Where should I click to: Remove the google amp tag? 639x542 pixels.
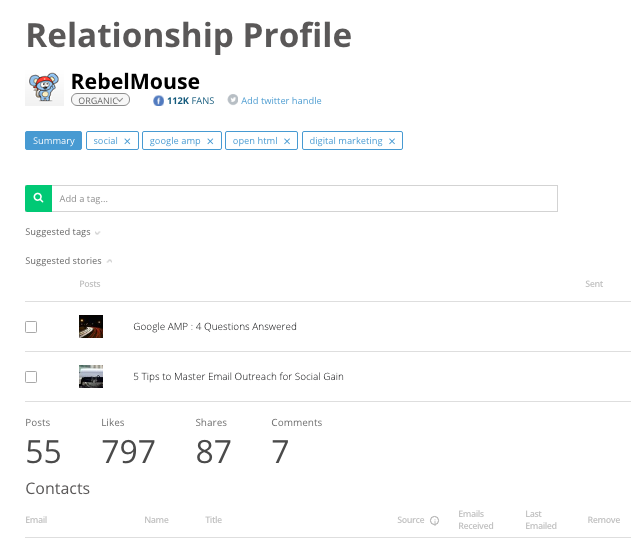[x=210, y=141]
